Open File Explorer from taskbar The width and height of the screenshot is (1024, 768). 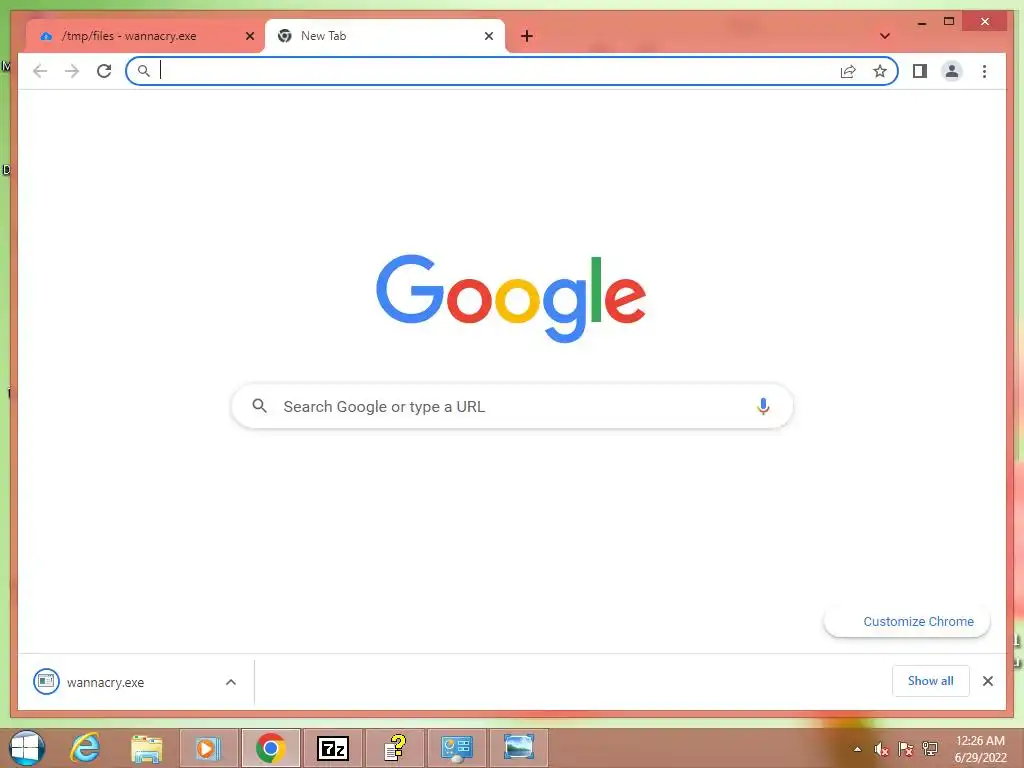pyautogui.click(x=147, y=748)
